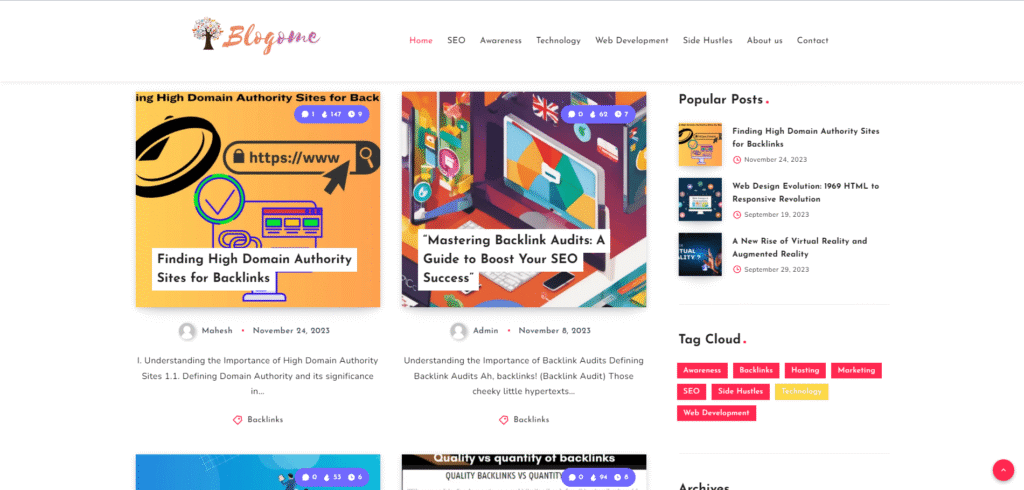Click clock icon beside November 24, 2023
Screen dimensions: 1024x490
[737, 160]
